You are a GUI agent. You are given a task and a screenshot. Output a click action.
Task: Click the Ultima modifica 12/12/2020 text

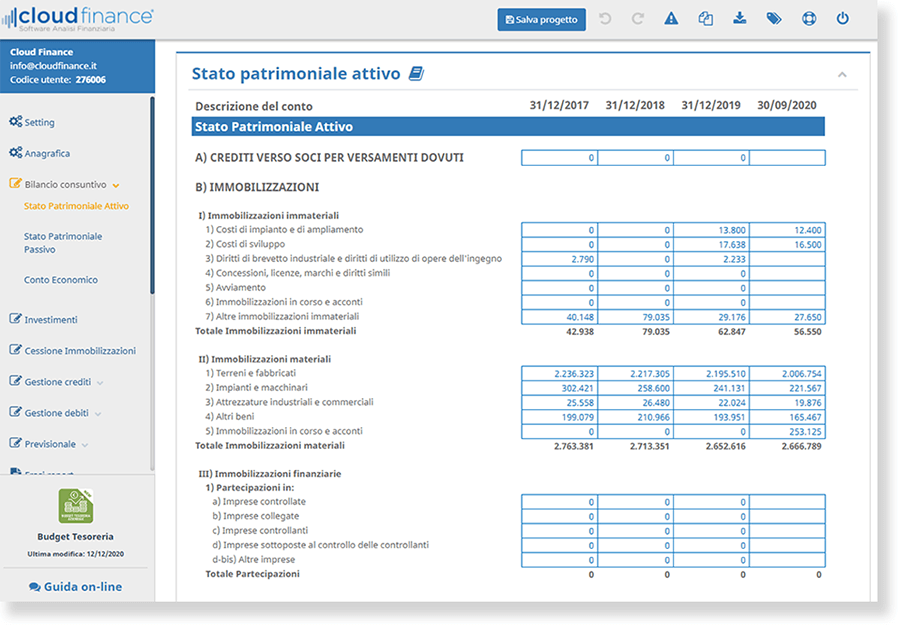click(x=76, y=554)
